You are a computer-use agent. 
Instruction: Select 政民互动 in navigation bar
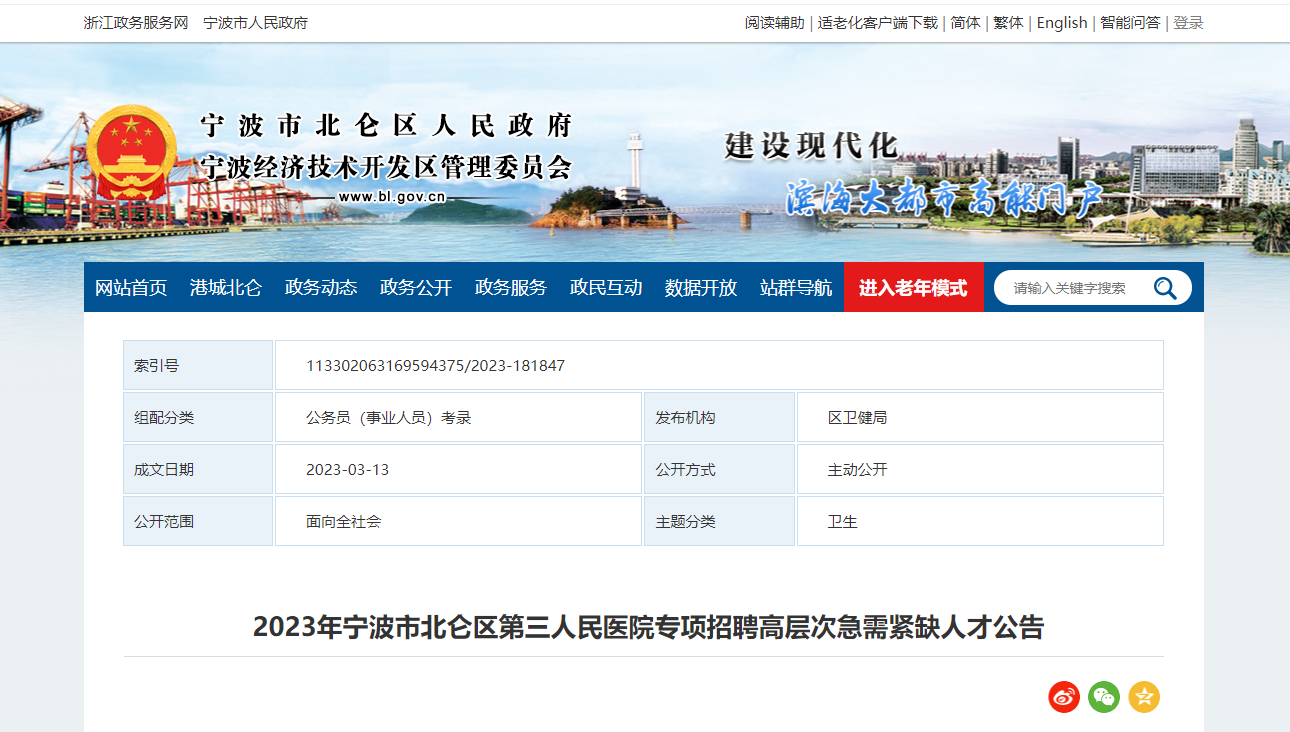point(606,288)
